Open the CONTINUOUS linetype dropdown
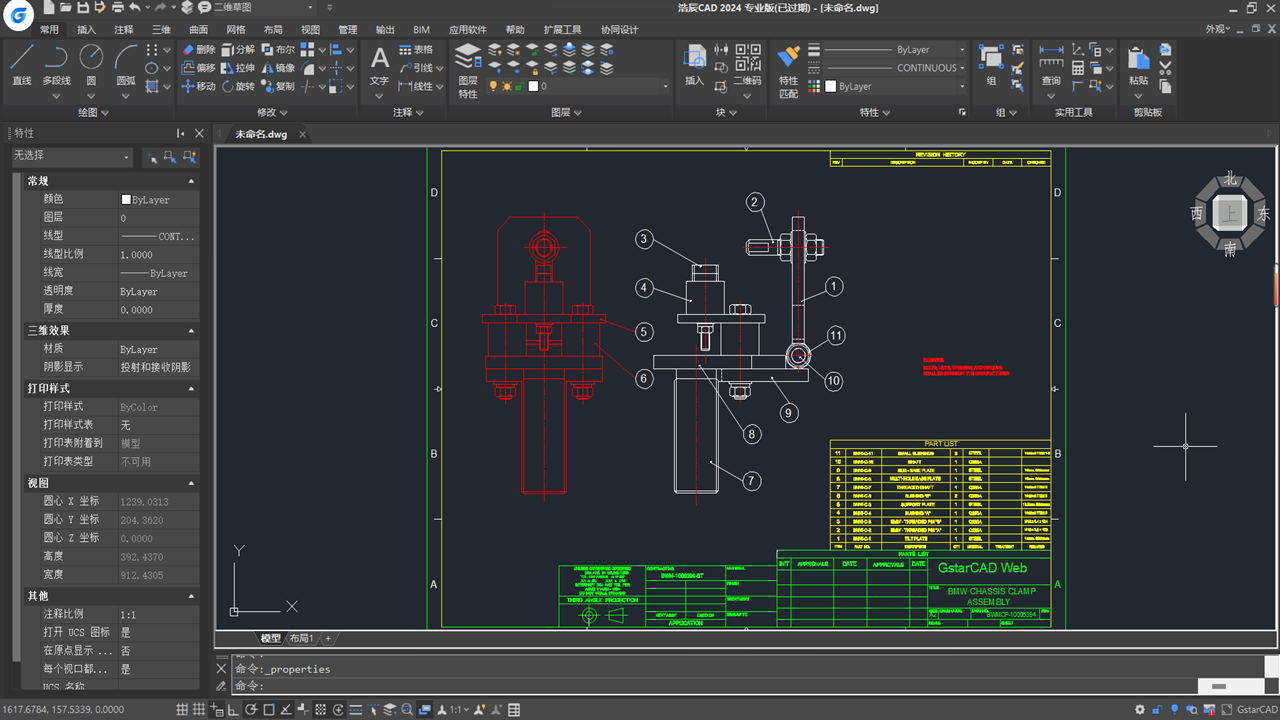The image size is (1280, 720). [x=962, y=68]
